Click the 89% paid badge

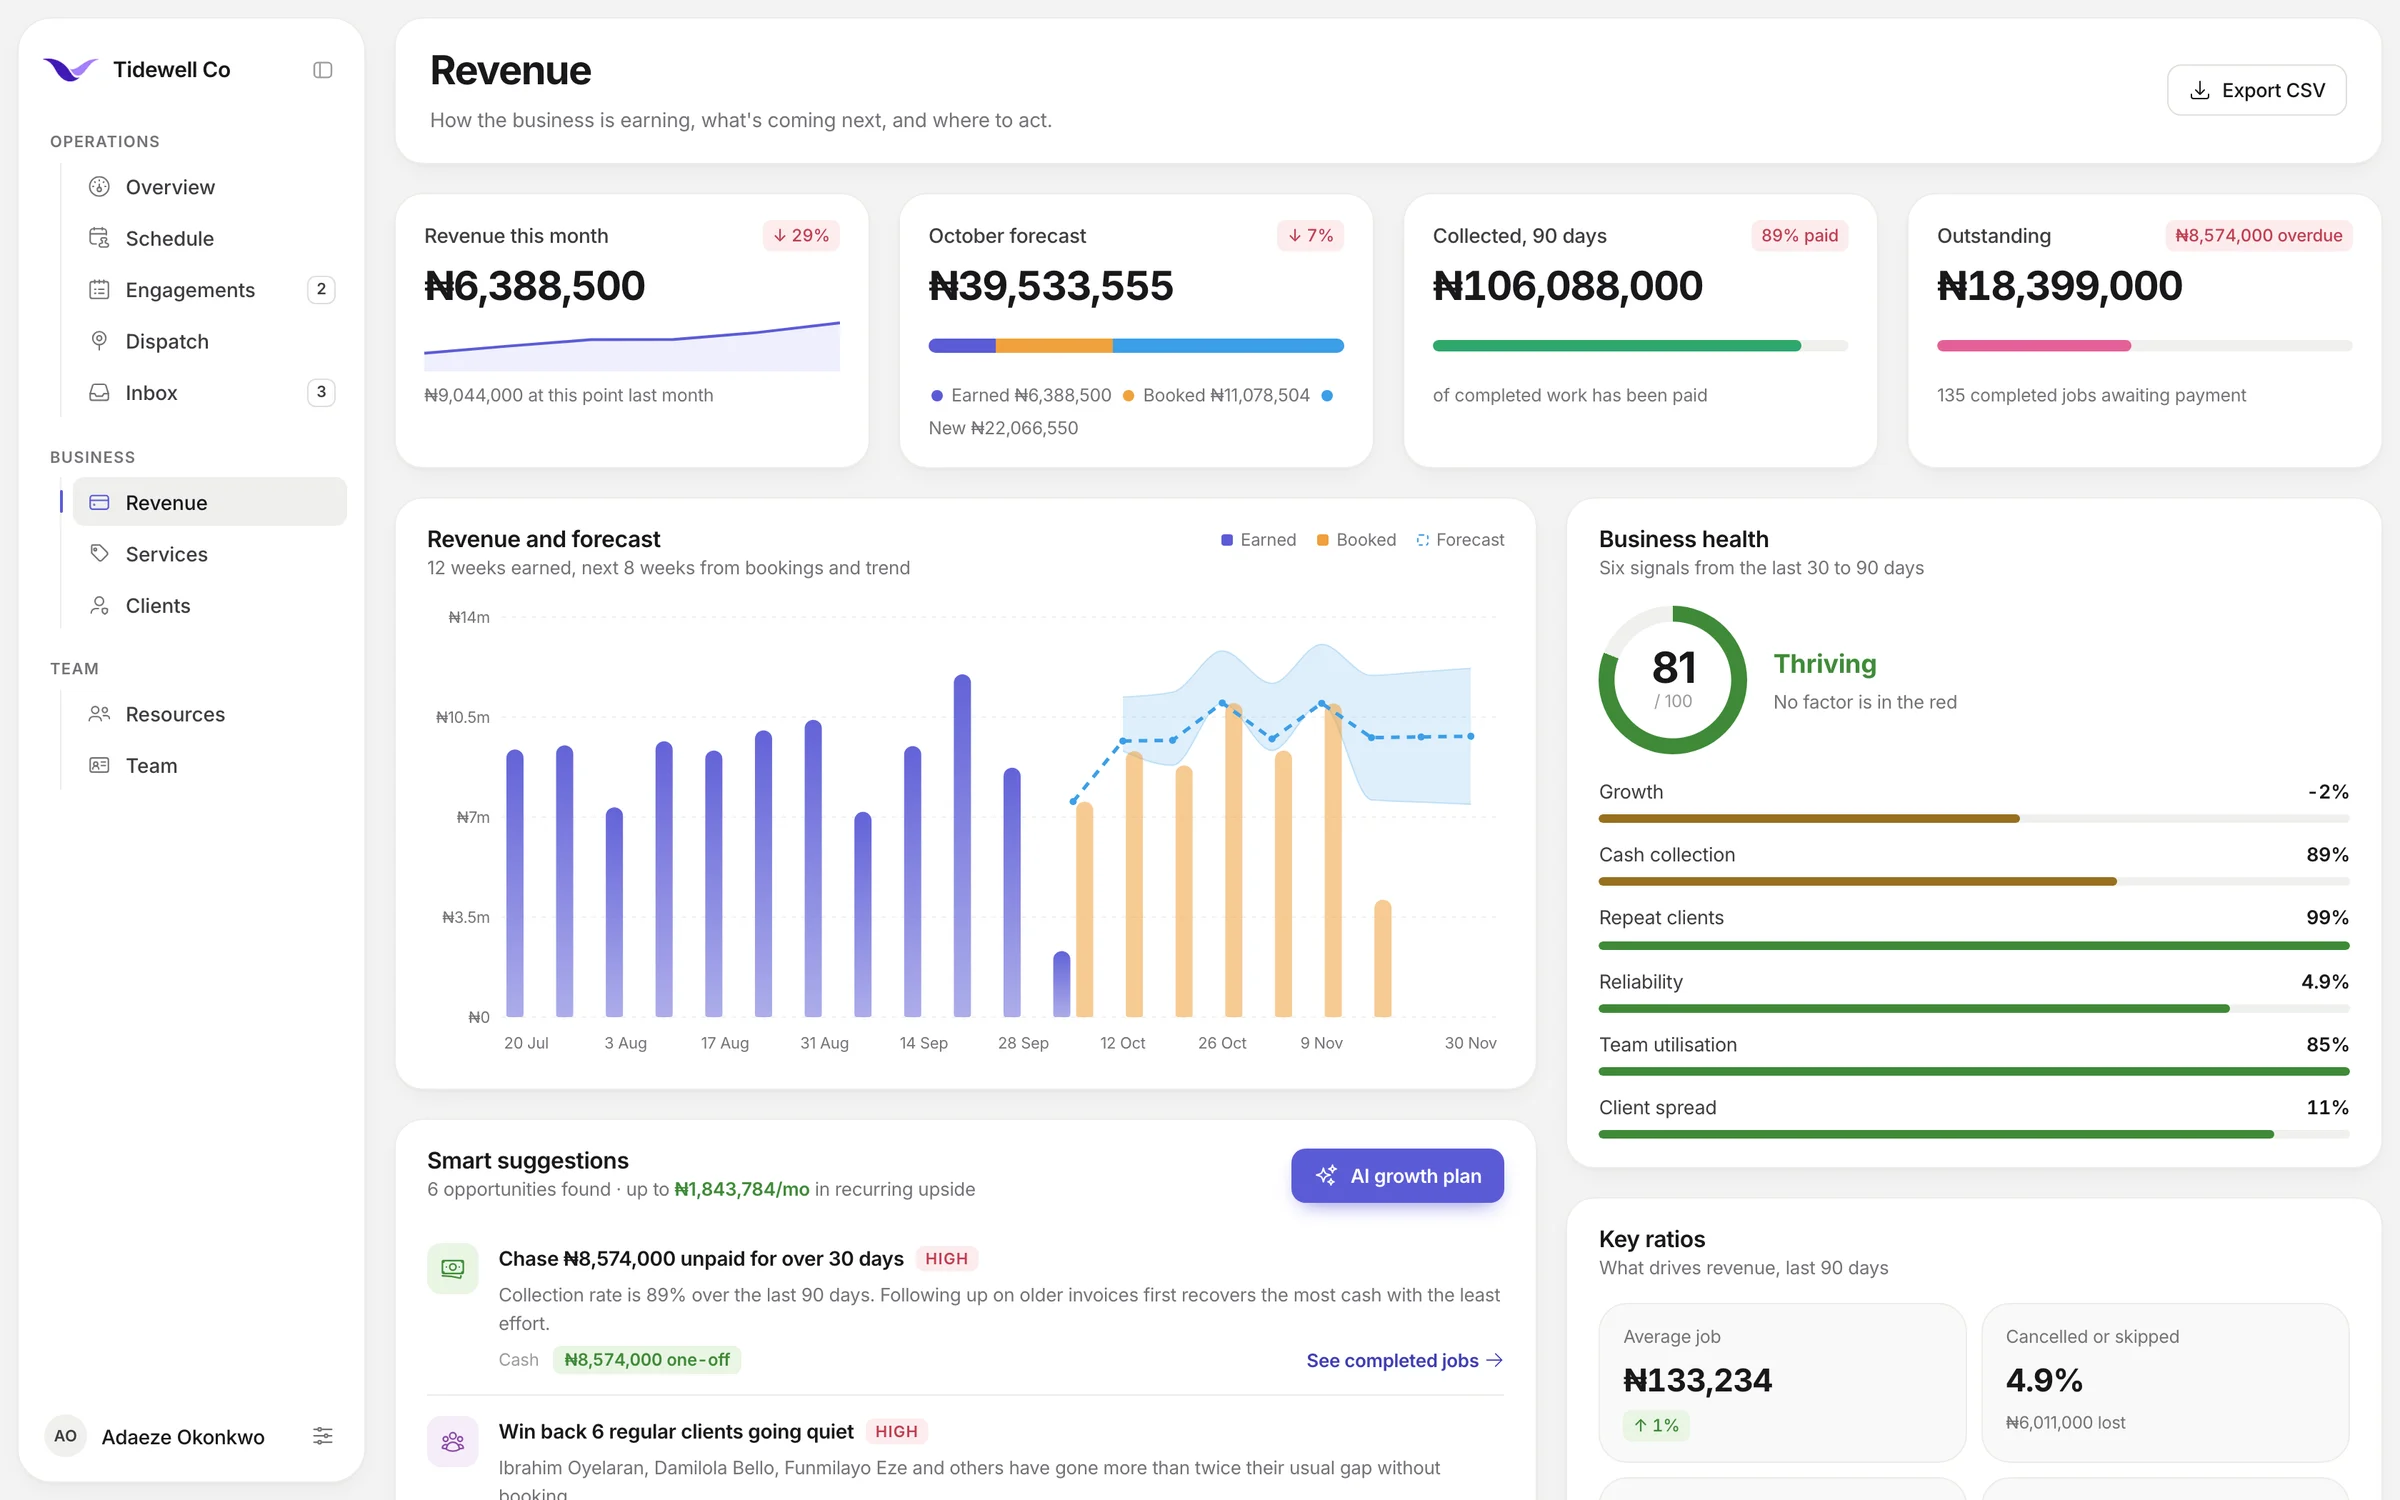[1800, 235]
